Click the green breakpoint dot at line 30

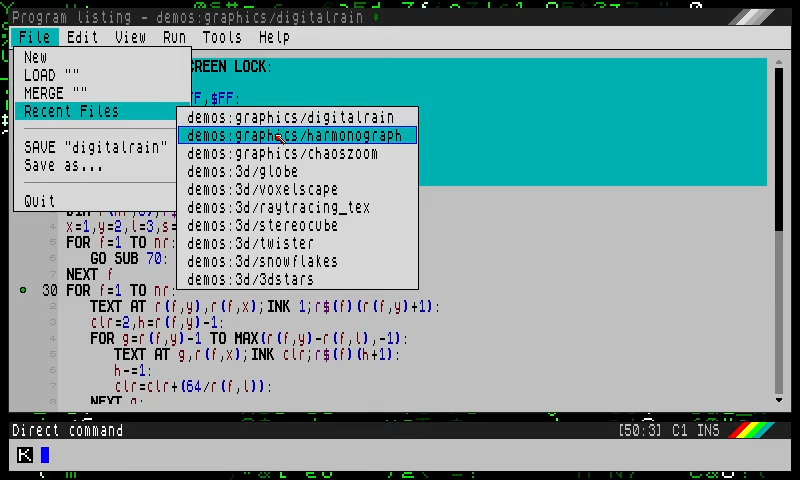[x=23, y=290]
